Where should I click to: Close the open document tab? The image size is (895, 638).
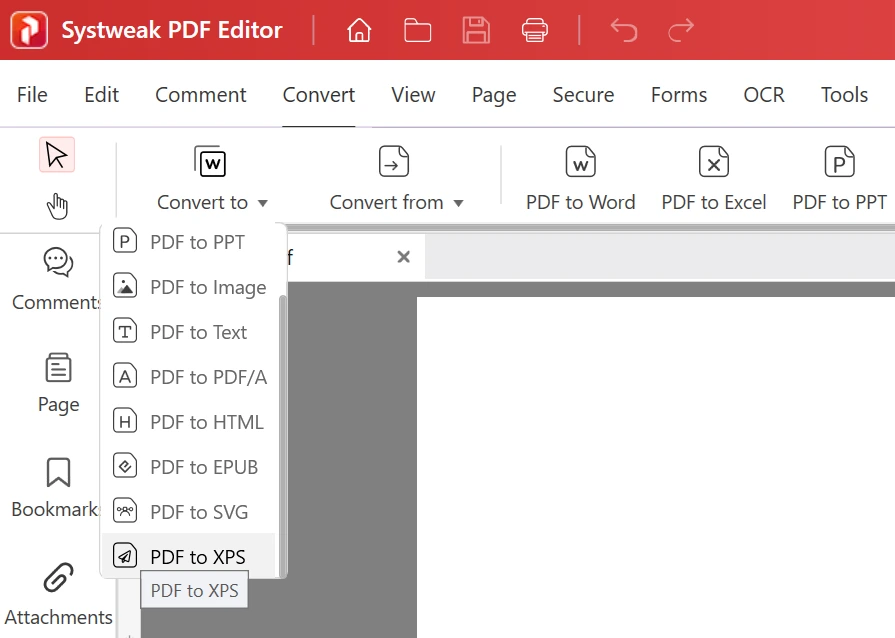click(403, 257)
